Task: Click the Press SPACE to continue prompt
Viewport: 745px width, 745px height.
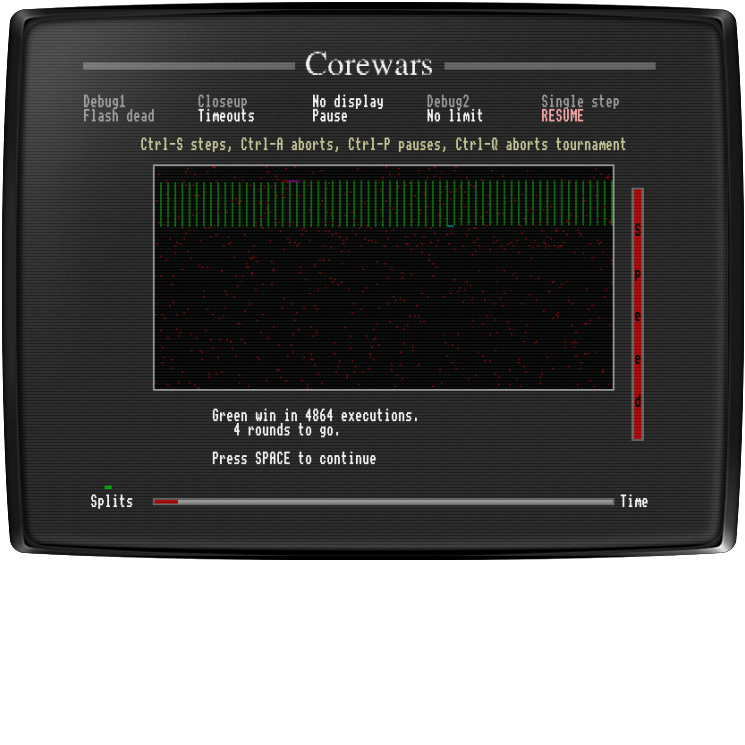Action: tap(294, 458)
